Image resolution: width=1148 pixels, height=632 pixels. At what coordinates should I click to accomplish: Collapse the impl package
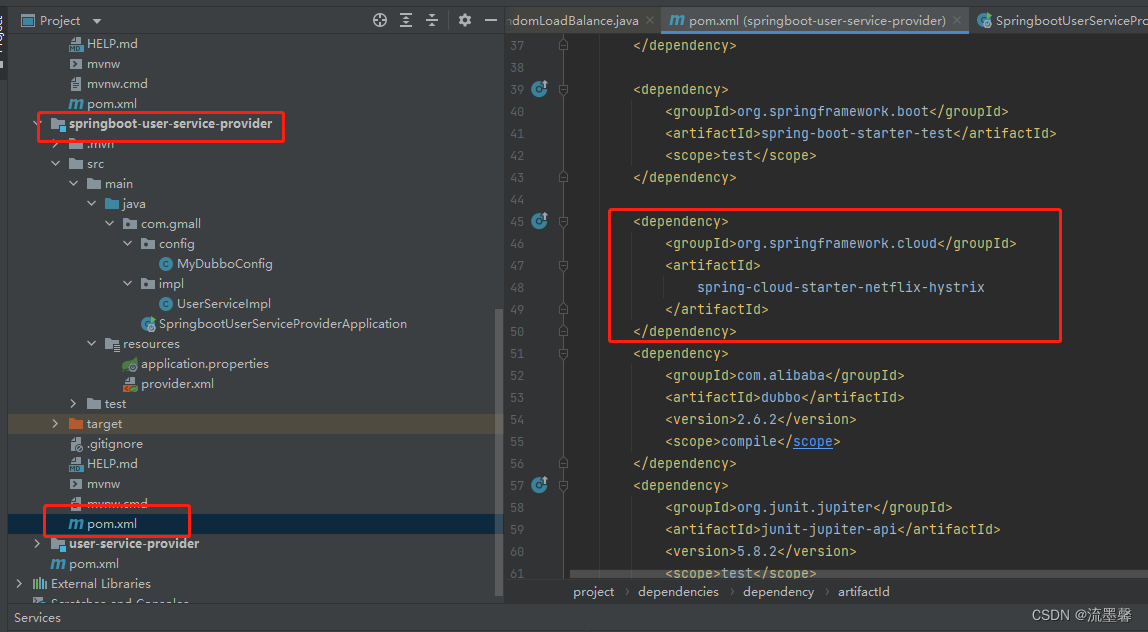pyautogui.click(x=127, y=283)
